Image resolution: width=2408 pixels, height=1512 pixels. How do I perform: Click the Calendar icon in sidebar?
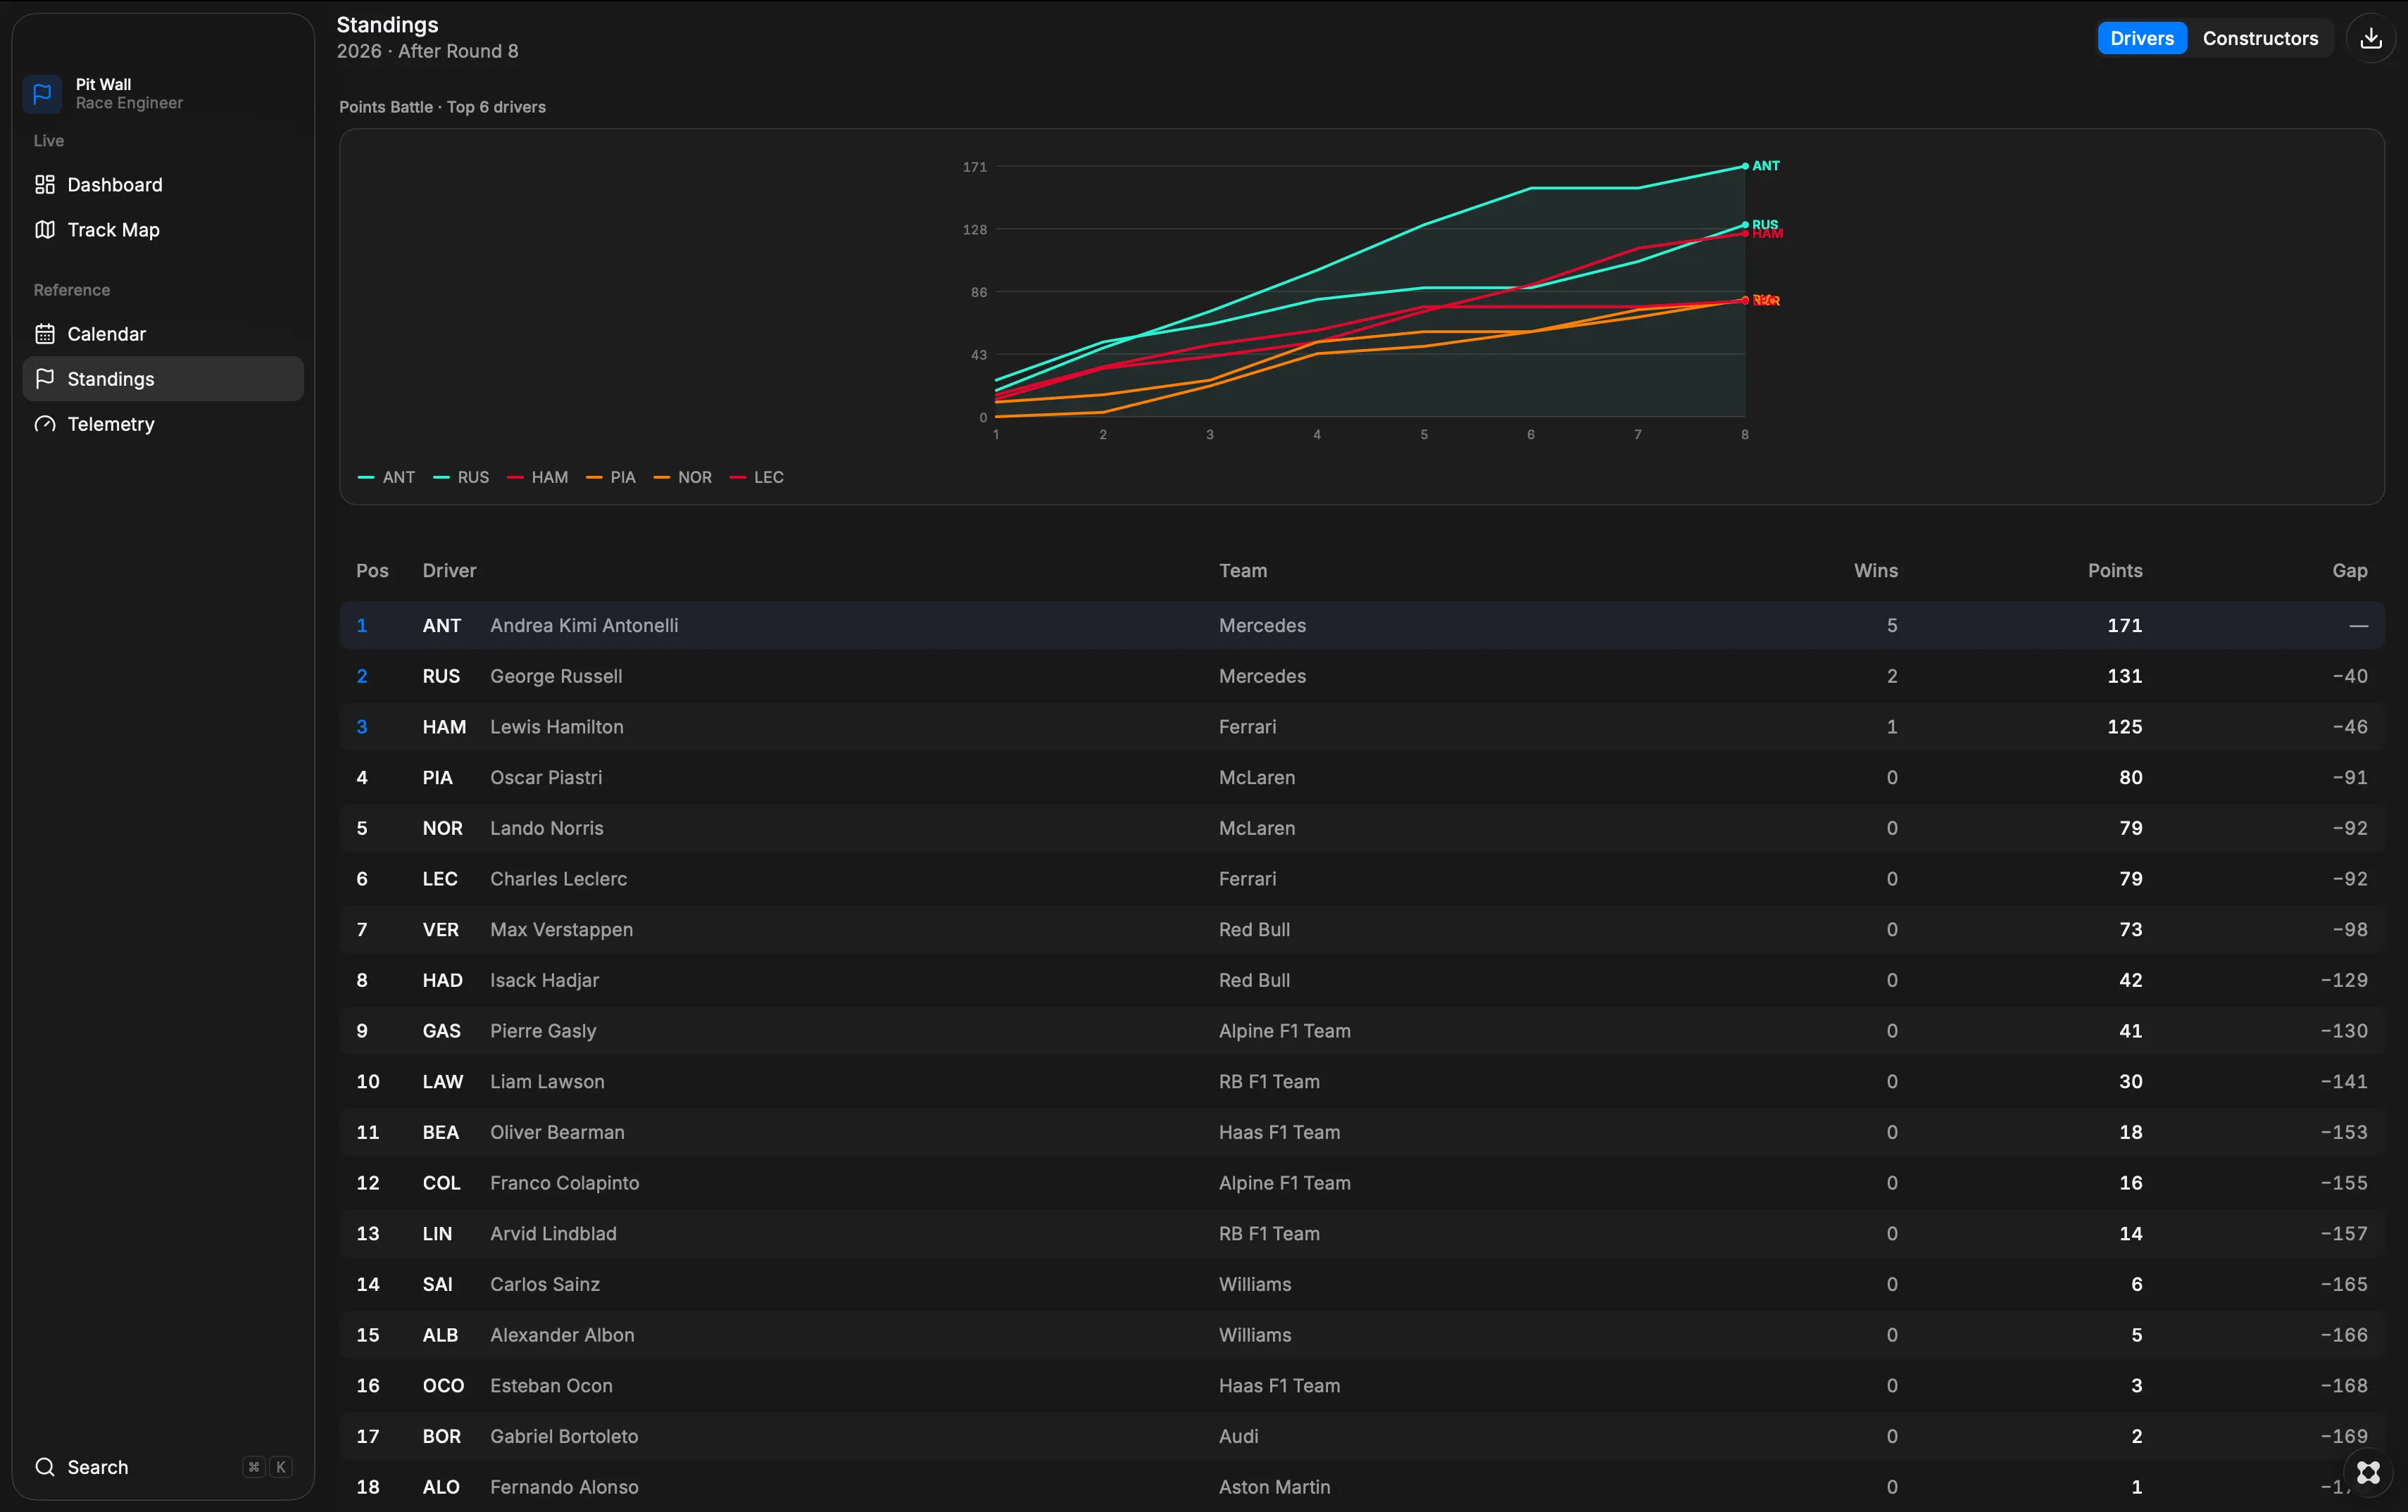click(45, 333)
